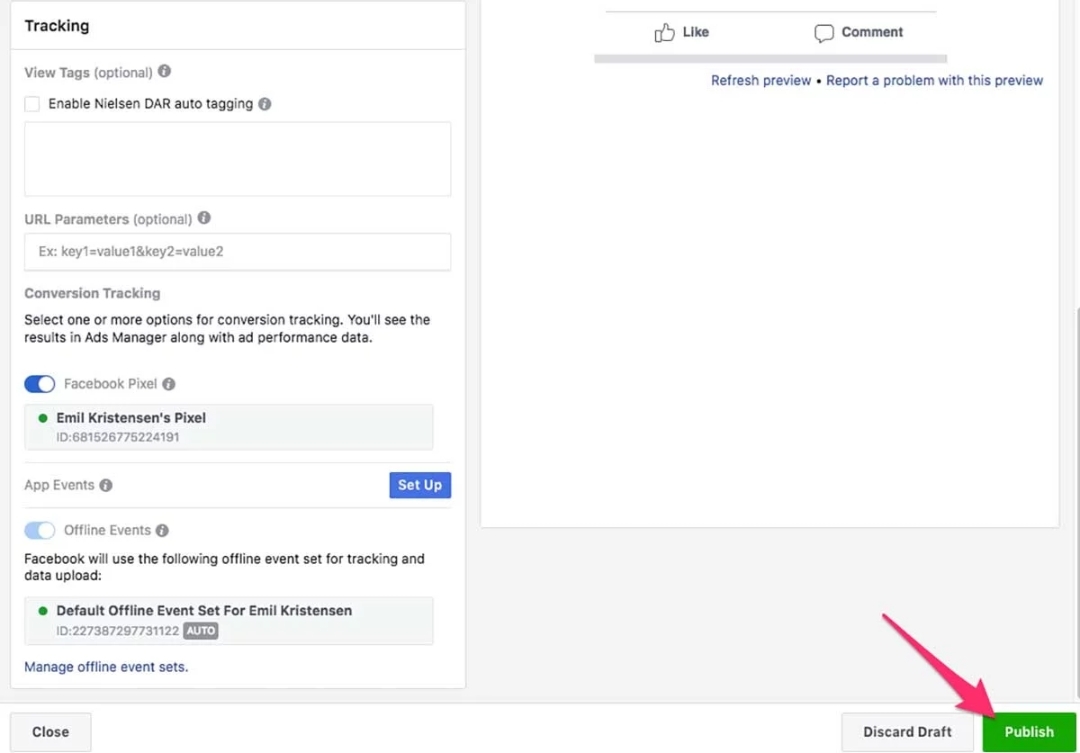The width and height of the screenshot is (1080, 753).
Task: Click the Conversion Tracking heading
Action: coord(92,293)
